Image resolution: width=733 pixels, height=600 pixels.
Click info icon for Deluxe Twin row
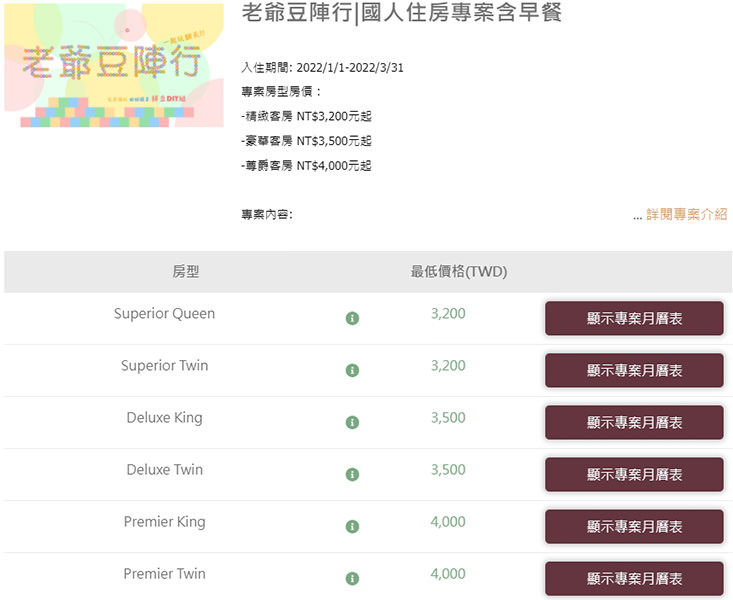[352, 474]
